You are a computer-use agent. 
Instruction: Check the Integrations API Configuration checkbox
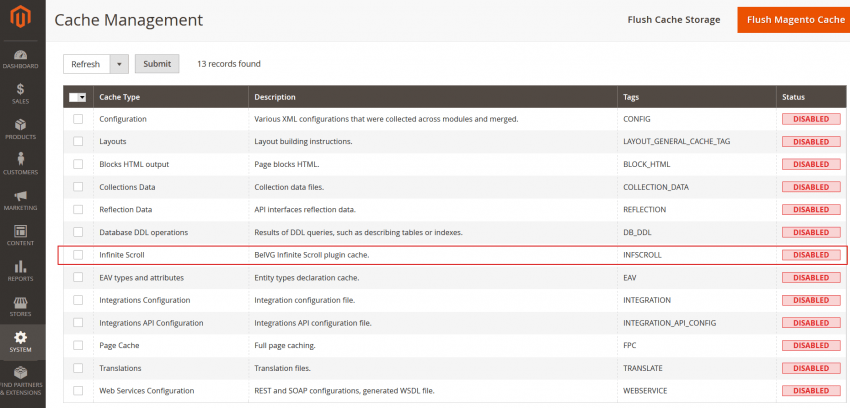click(x=78, y=322)
